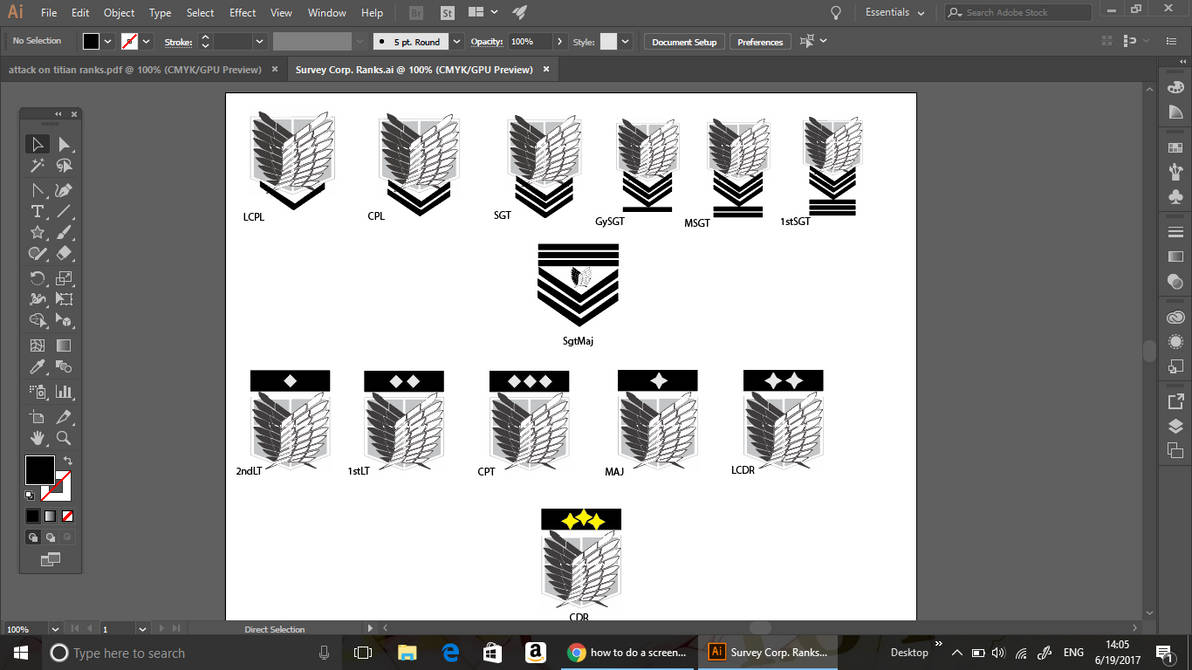Activate the Type tool

(36, 211)
